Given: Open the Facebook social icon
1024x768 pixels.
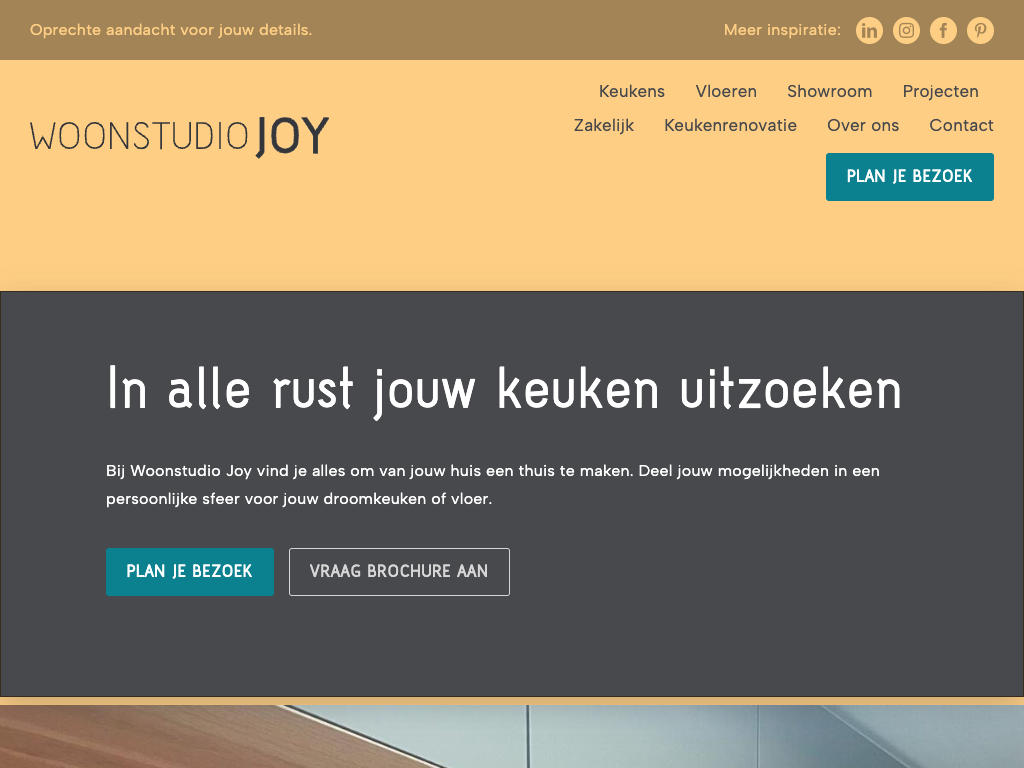Looking at the screenshot, I should (x=943, y=31).
